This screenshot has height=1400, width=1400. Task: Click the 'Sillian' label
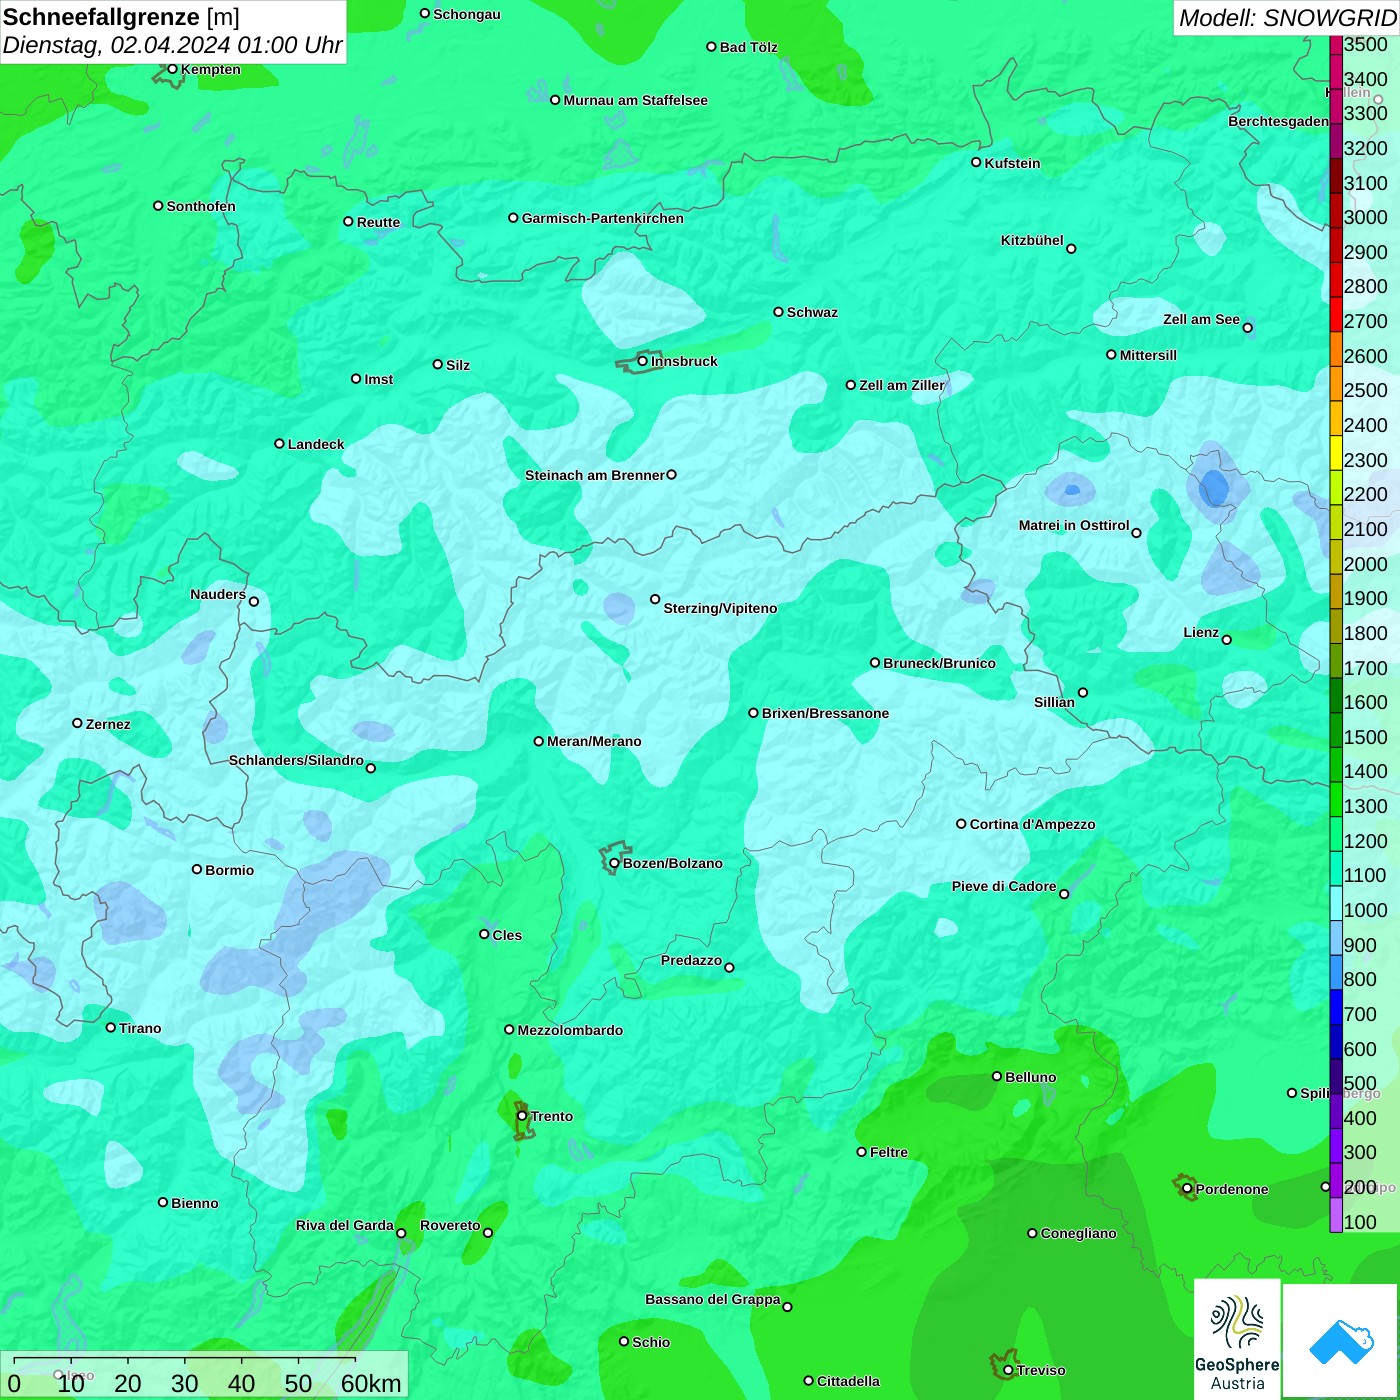(1054, 702)
